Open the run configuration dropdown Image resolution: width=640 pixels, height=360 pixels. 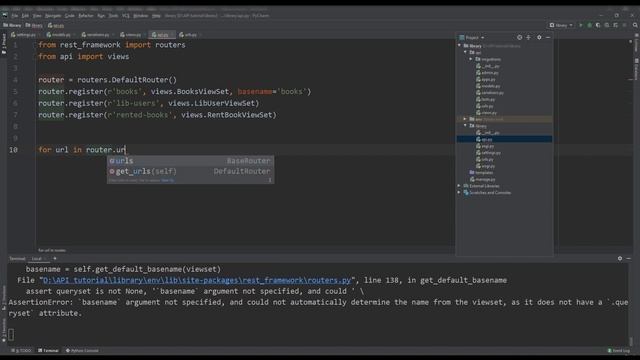tap(561, 25)
